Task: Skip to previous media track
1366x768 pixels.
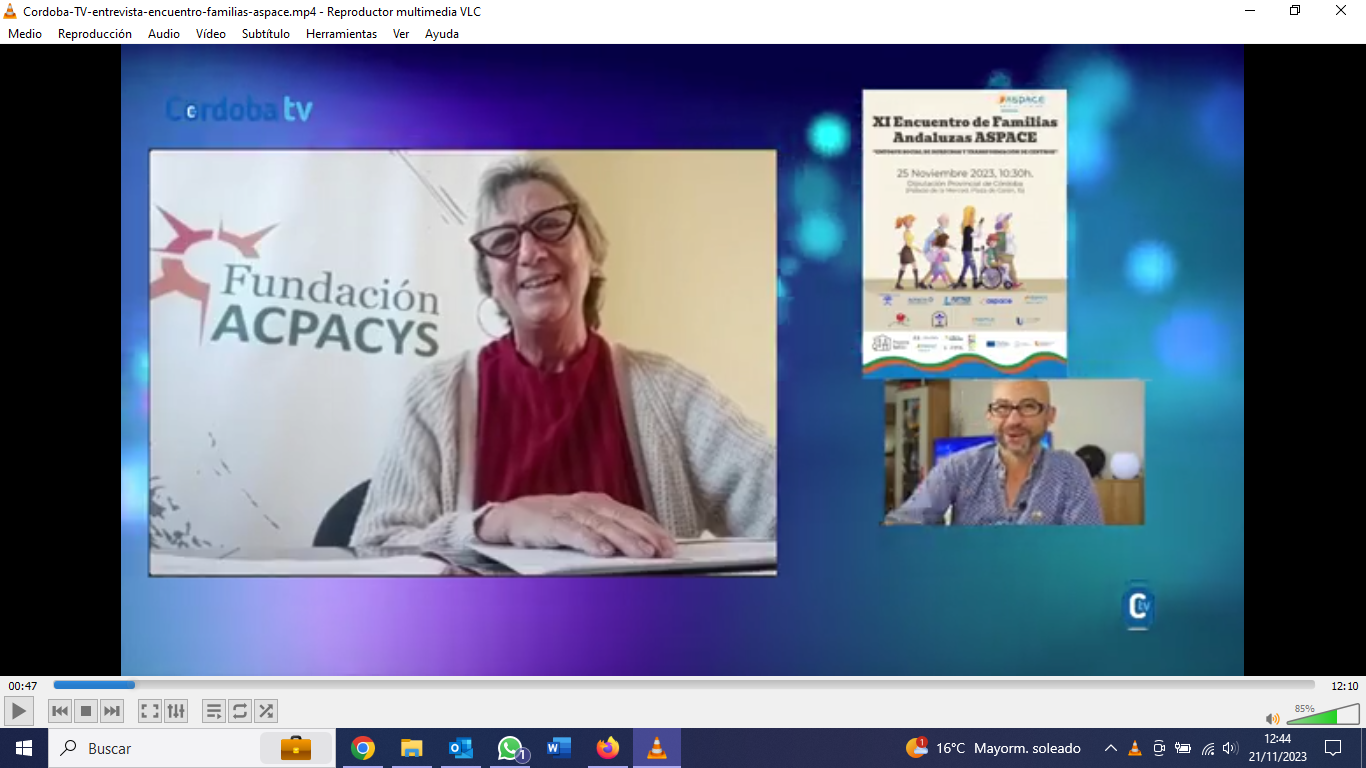Action: (60, 711)
